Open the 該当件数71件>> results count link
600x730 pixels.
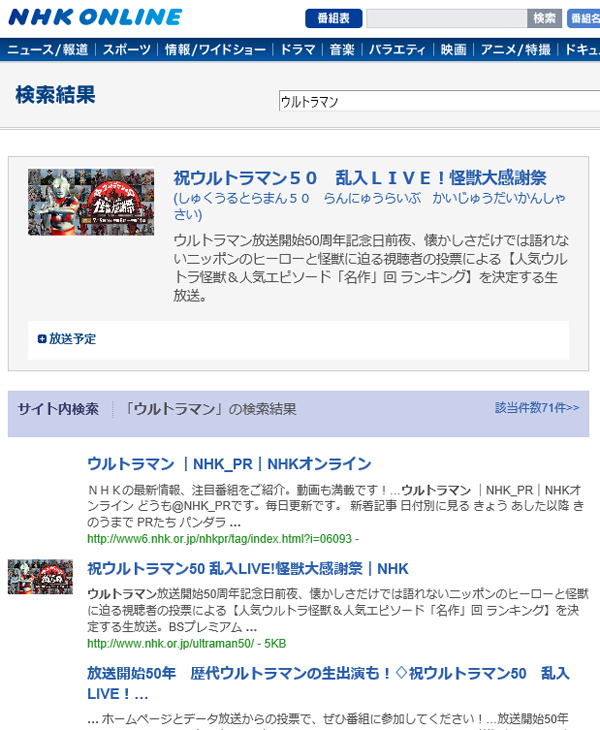point(537,408)
